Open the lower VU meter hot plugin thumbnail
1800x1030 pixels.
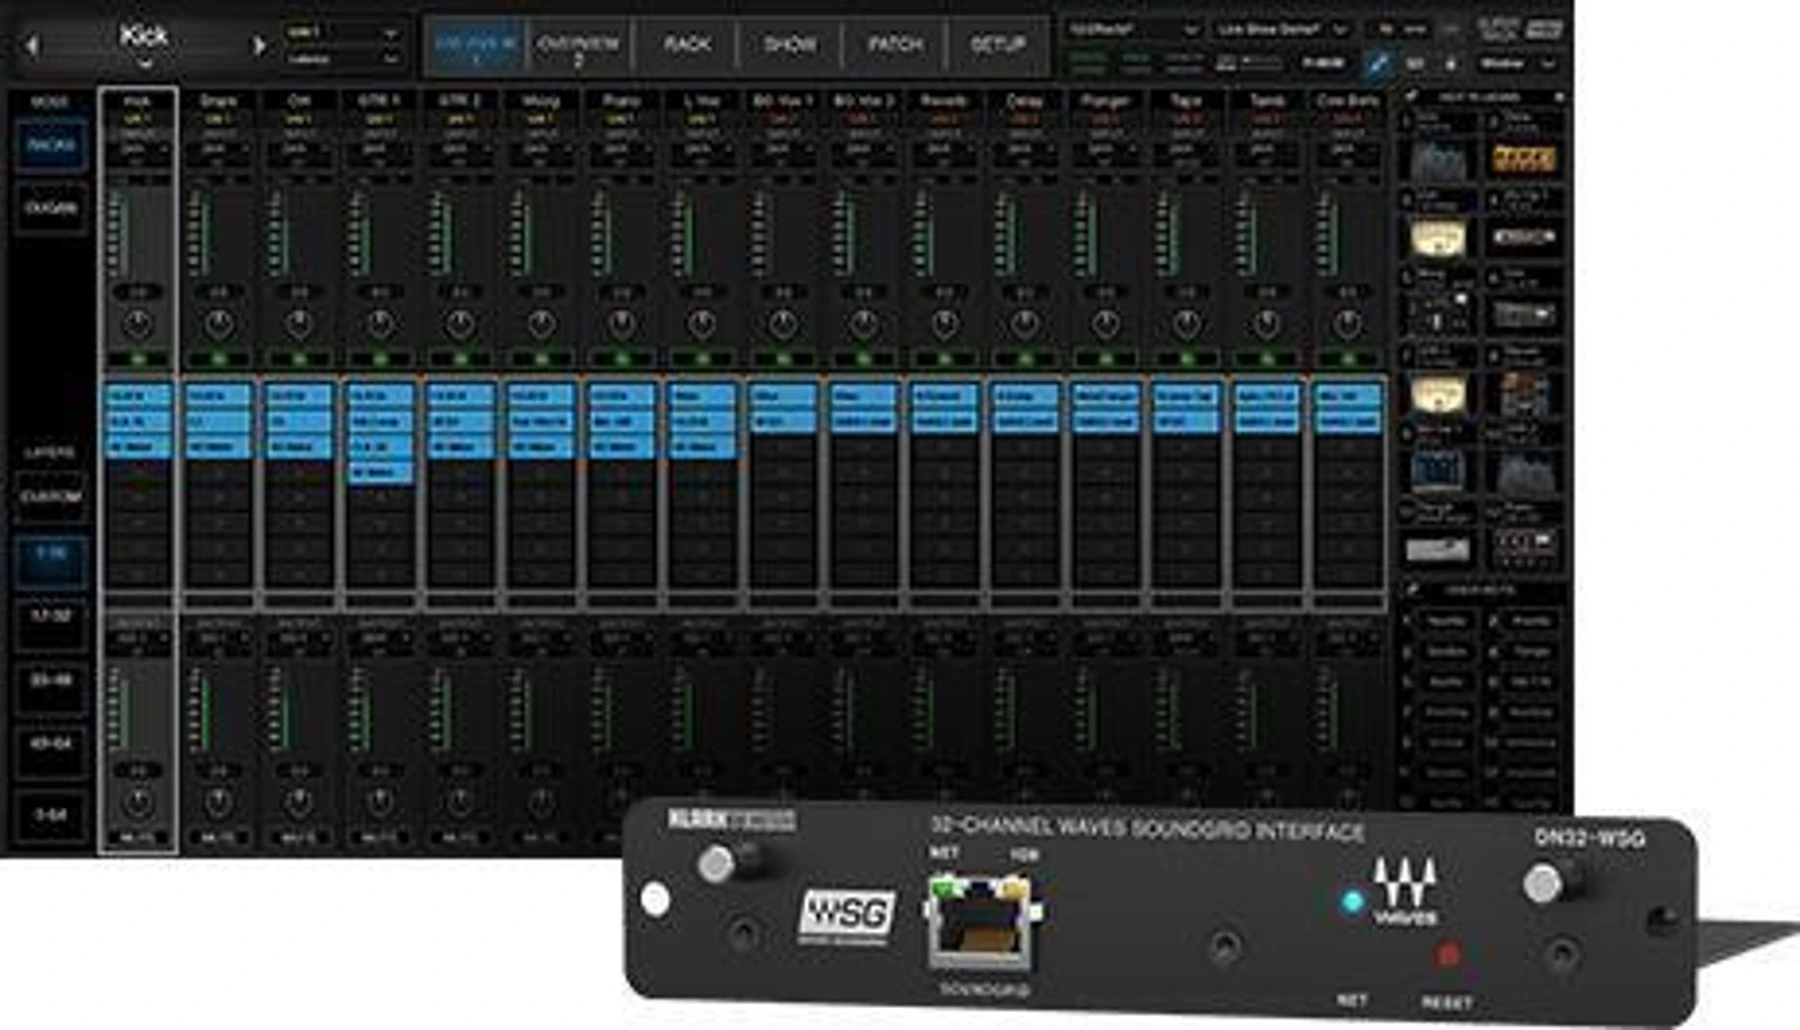point(1438,395)
